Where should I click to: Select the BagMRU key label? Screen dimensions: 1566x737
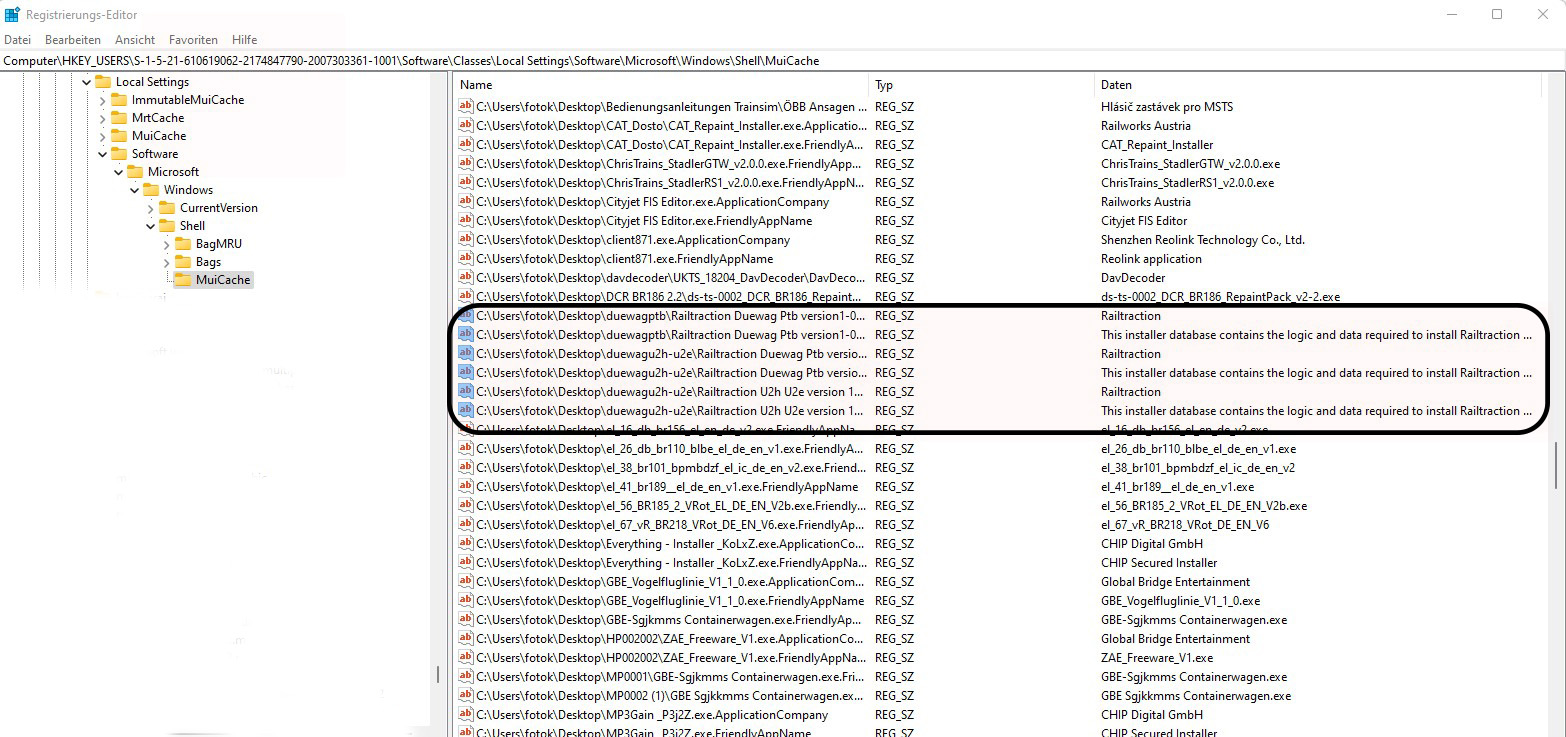[x=219, y=244]
